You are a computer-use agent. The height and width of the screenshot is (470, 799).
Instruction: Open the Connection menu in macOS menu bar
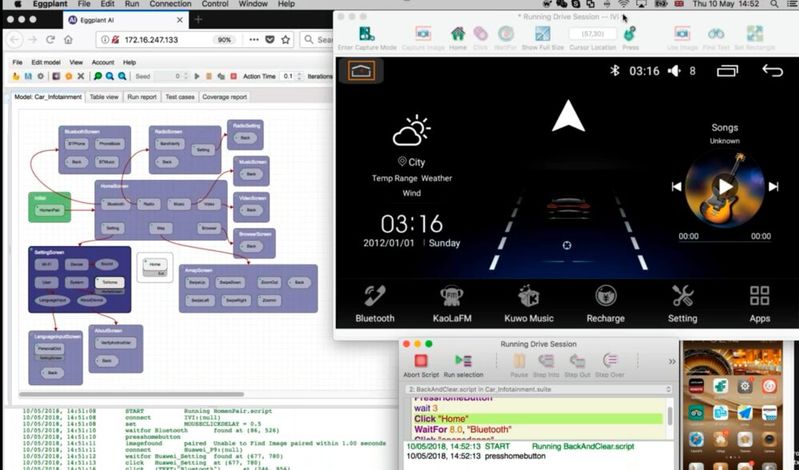pyautogui.click(x=170, y=4)
